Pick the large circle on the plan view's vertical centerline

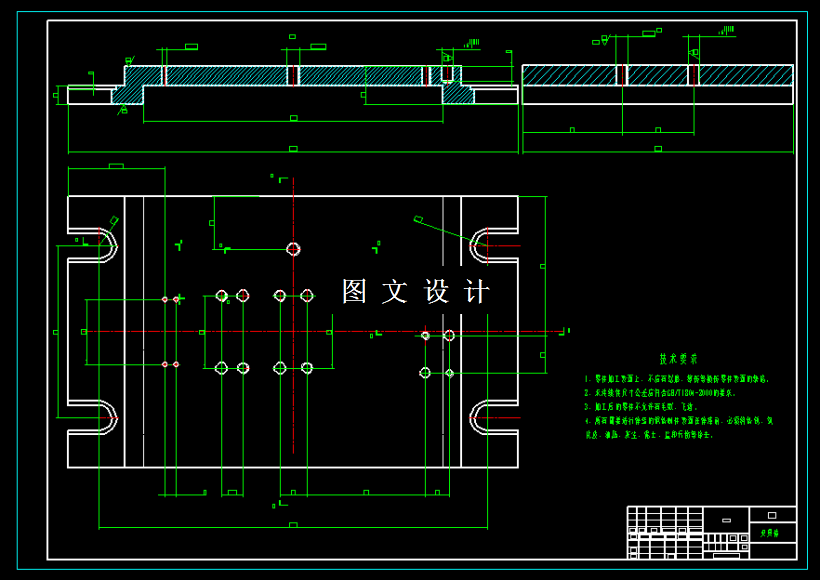click(293, 249)
